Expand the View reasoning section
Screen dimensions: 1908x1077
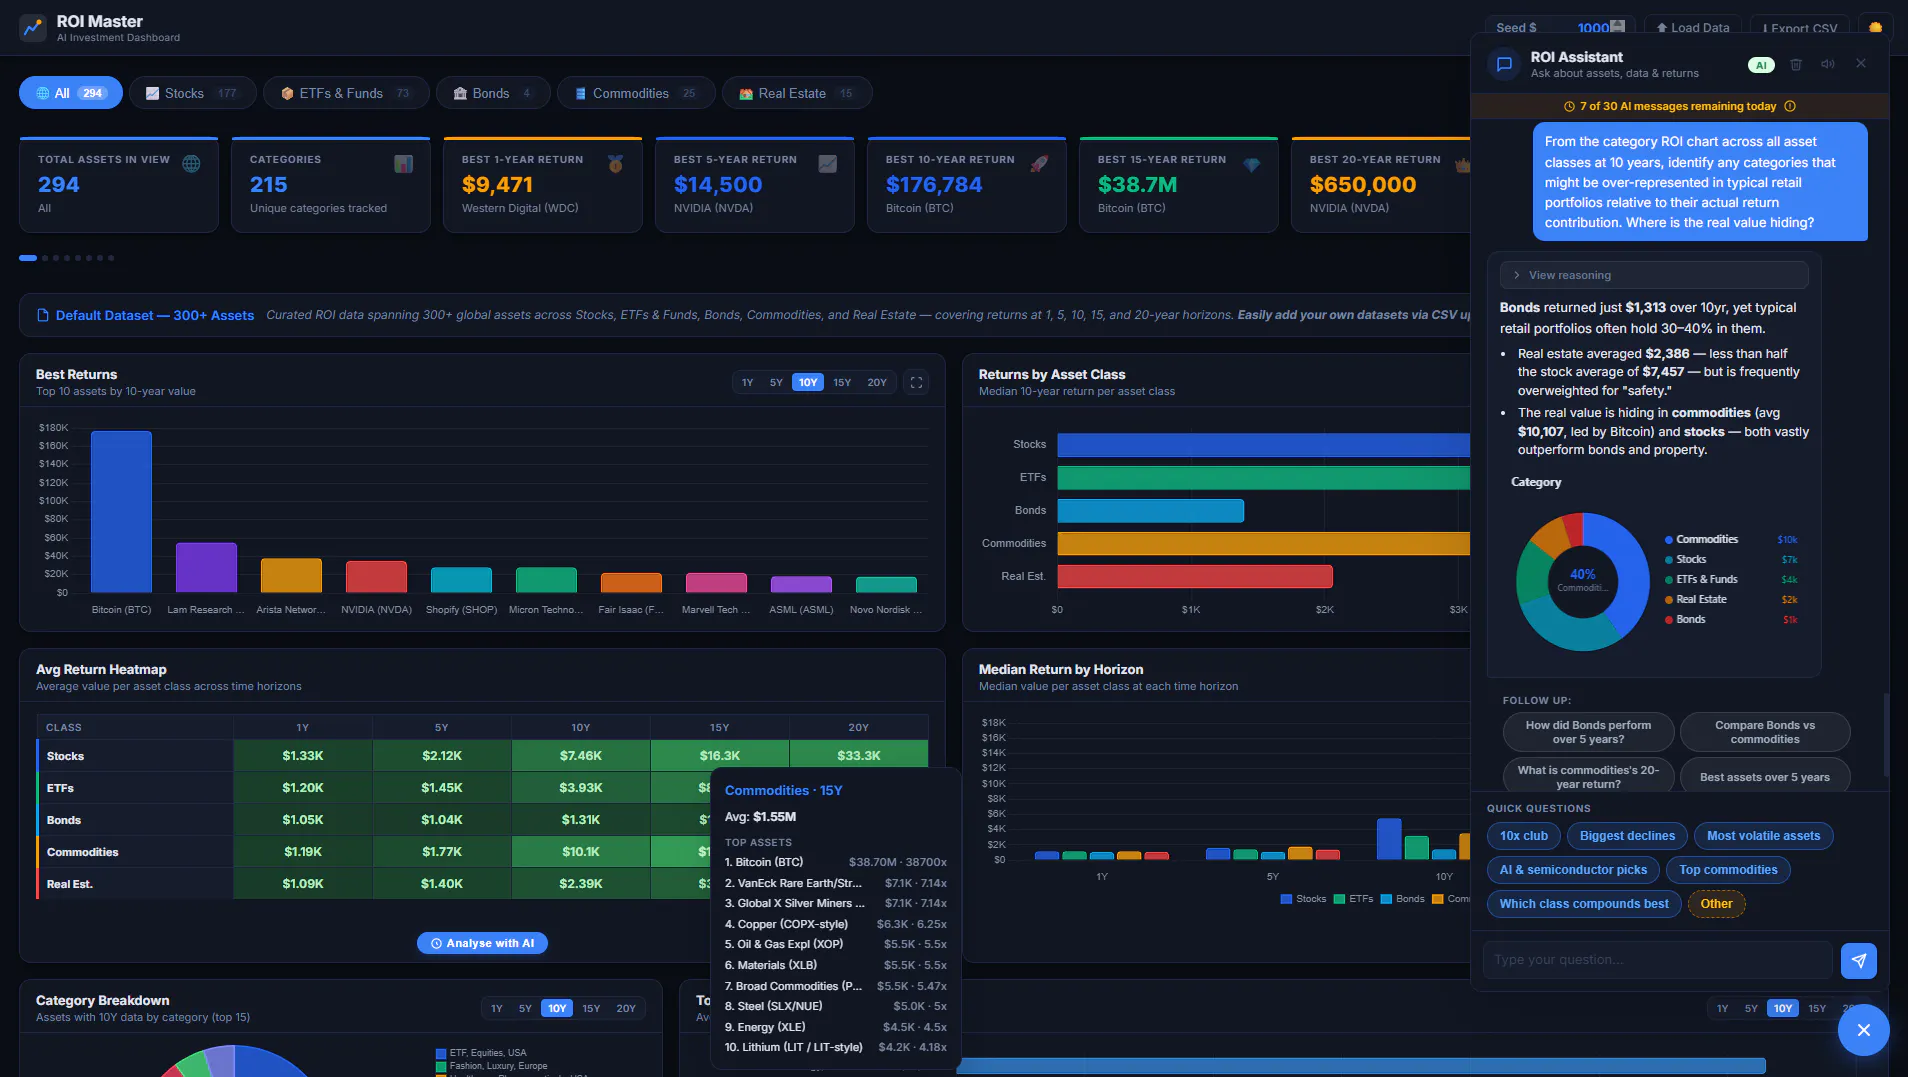tap(1654, 275)
